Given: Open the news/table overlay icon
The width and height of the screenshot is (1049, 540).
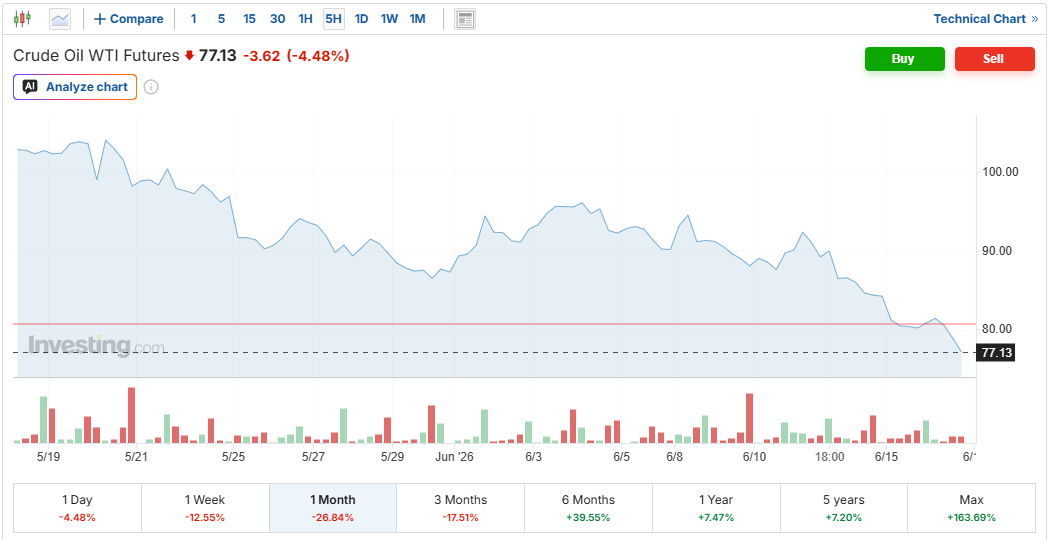Looking at the screenshot, I should 465,19.
